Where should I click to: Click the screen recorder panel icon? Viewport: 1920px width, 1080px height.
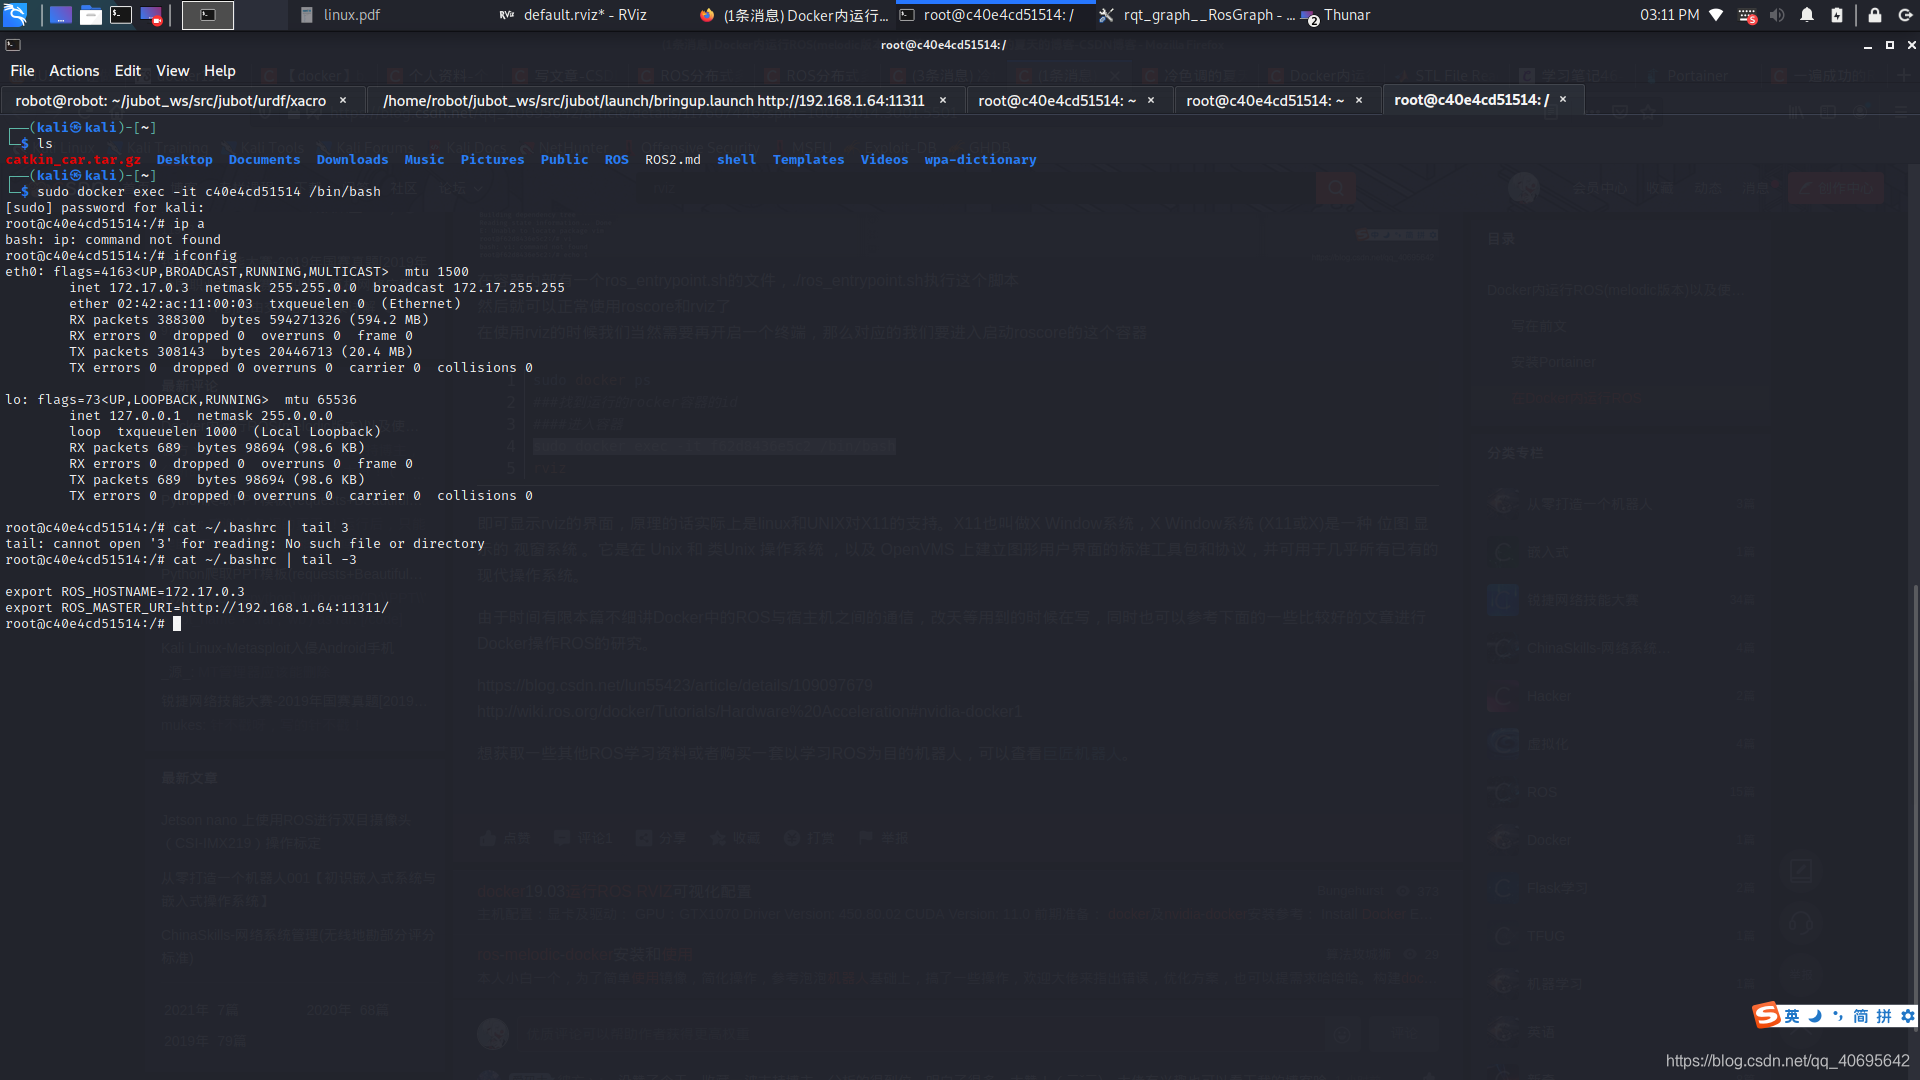click(151, 15)
